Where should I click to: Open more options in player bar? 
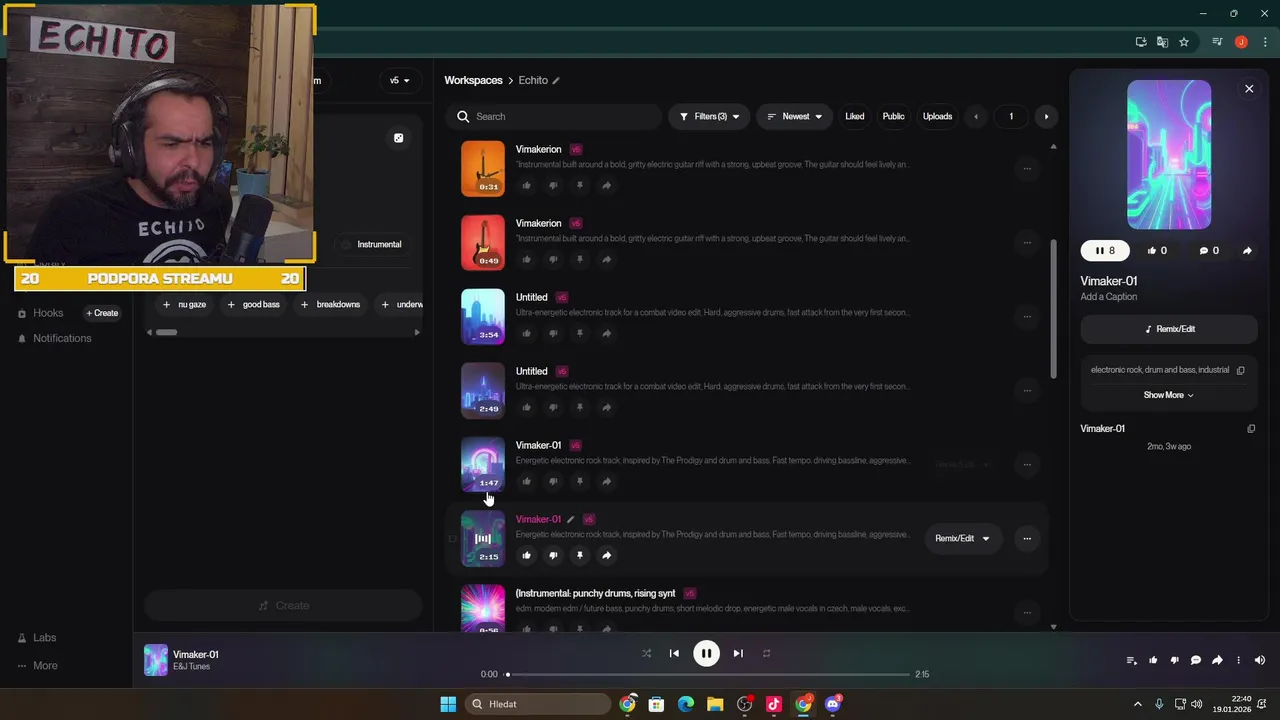pos(1238,660)
